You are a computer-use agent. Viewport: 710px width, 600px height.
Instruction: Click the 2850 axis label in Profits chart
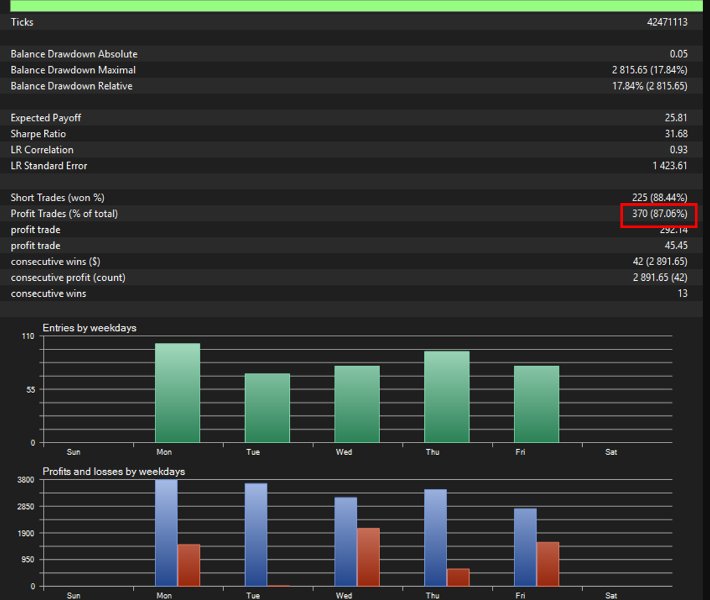[26, 507]
